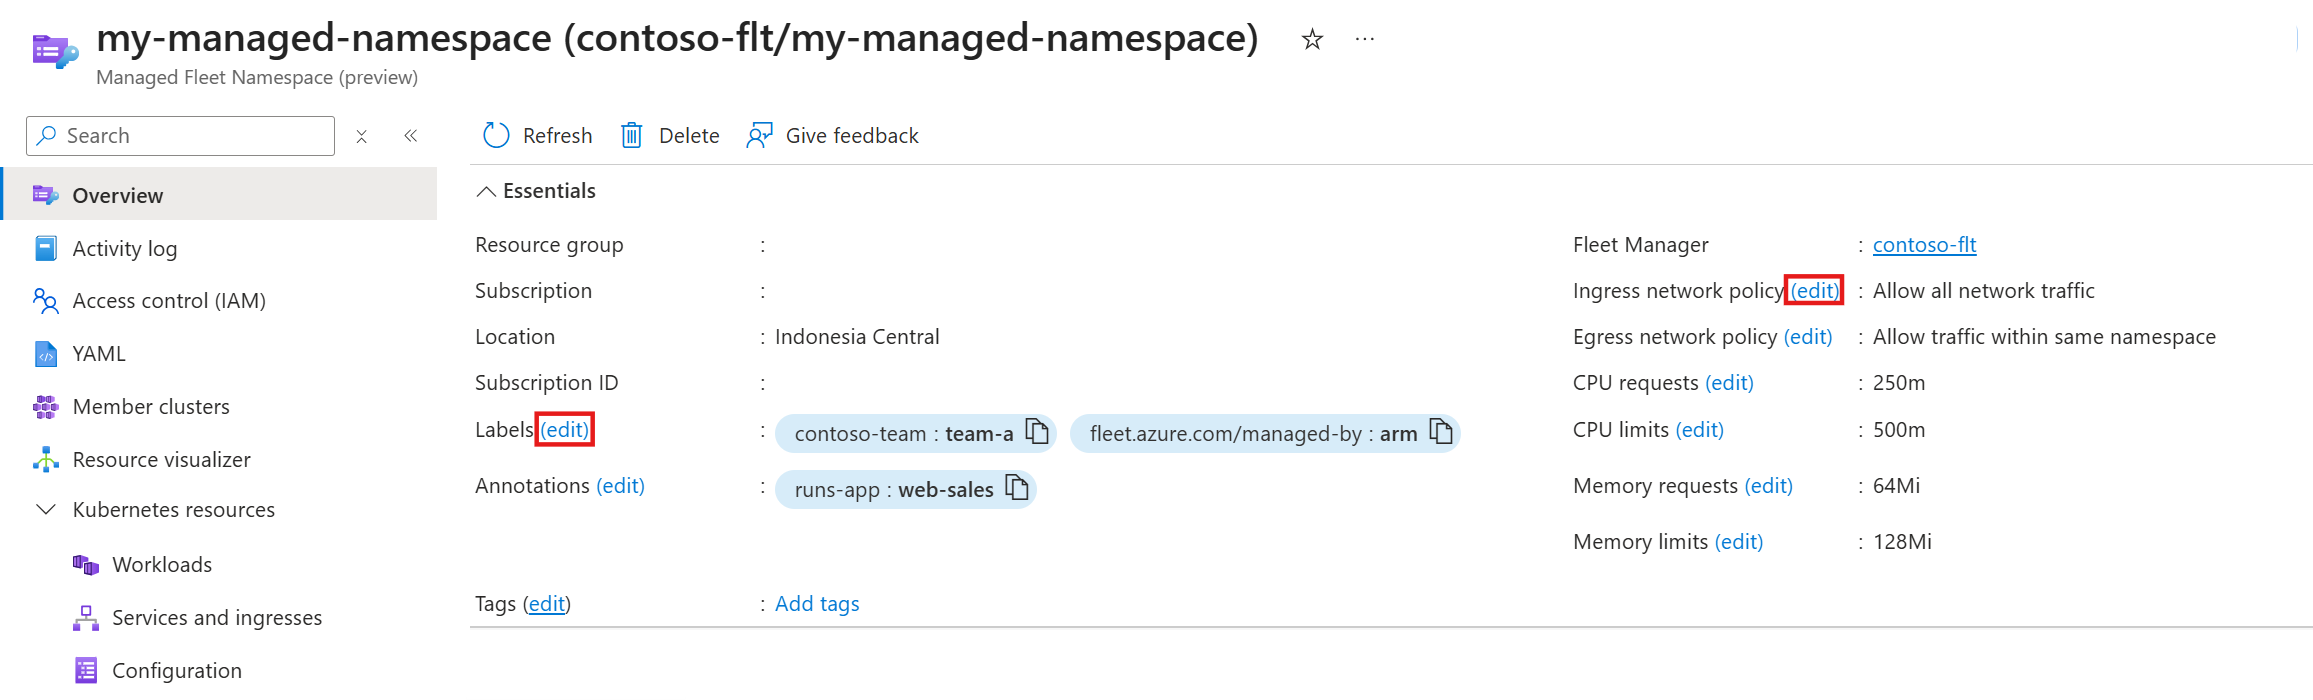2313x700 pixels.
Task: Open Access control (IAM) page
Action: click(168, 301)
